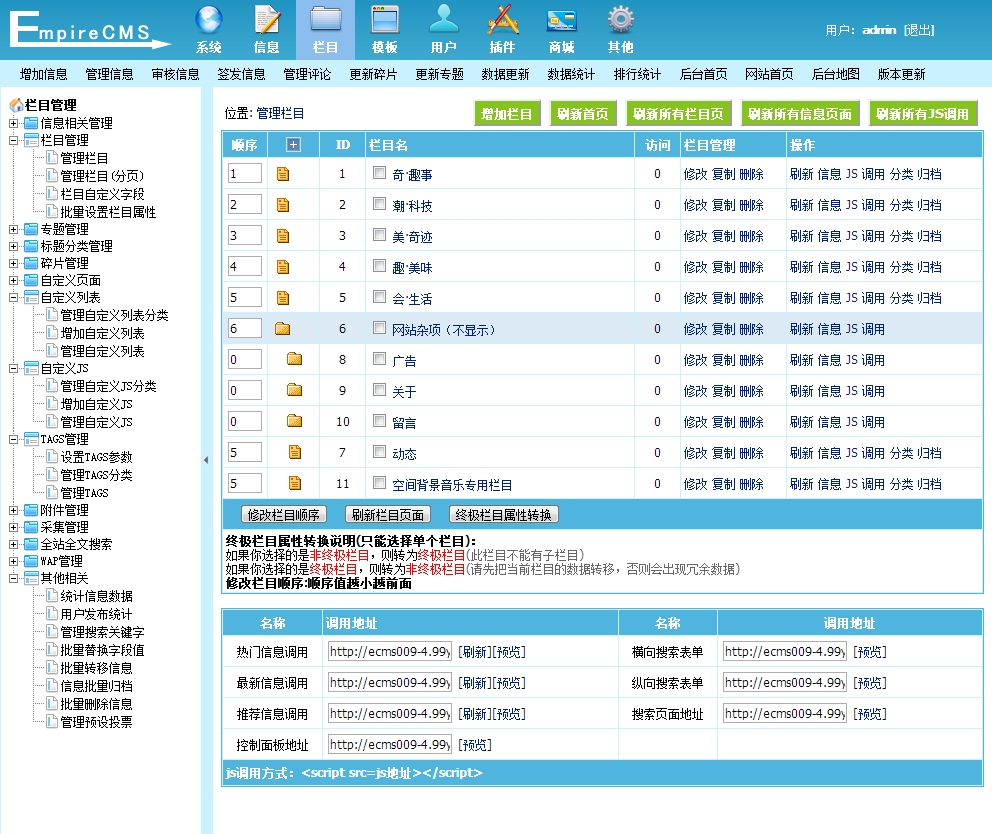Click the 刷新所有JS调用 button
This screenshot has width=992, height=834.
point(923,114)
